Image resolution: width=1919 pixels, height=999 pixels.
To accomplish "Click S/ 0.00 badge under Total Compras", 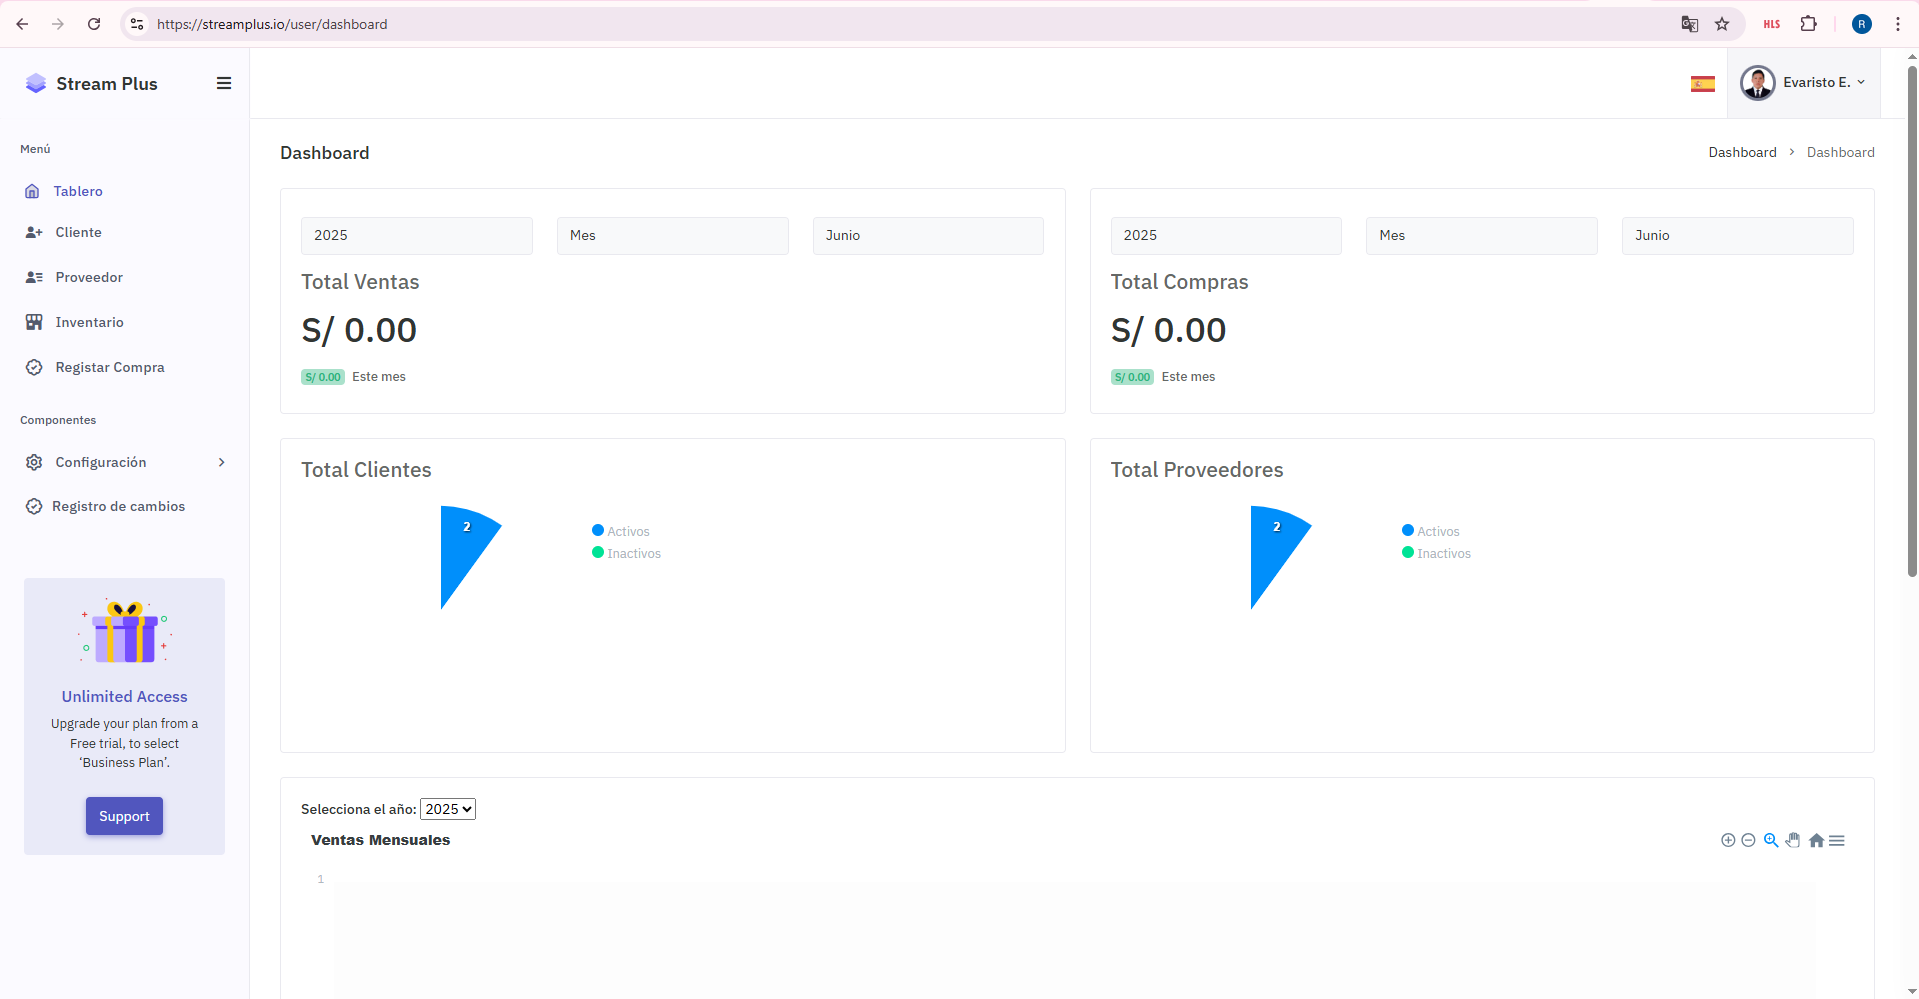I will 1132,377.
